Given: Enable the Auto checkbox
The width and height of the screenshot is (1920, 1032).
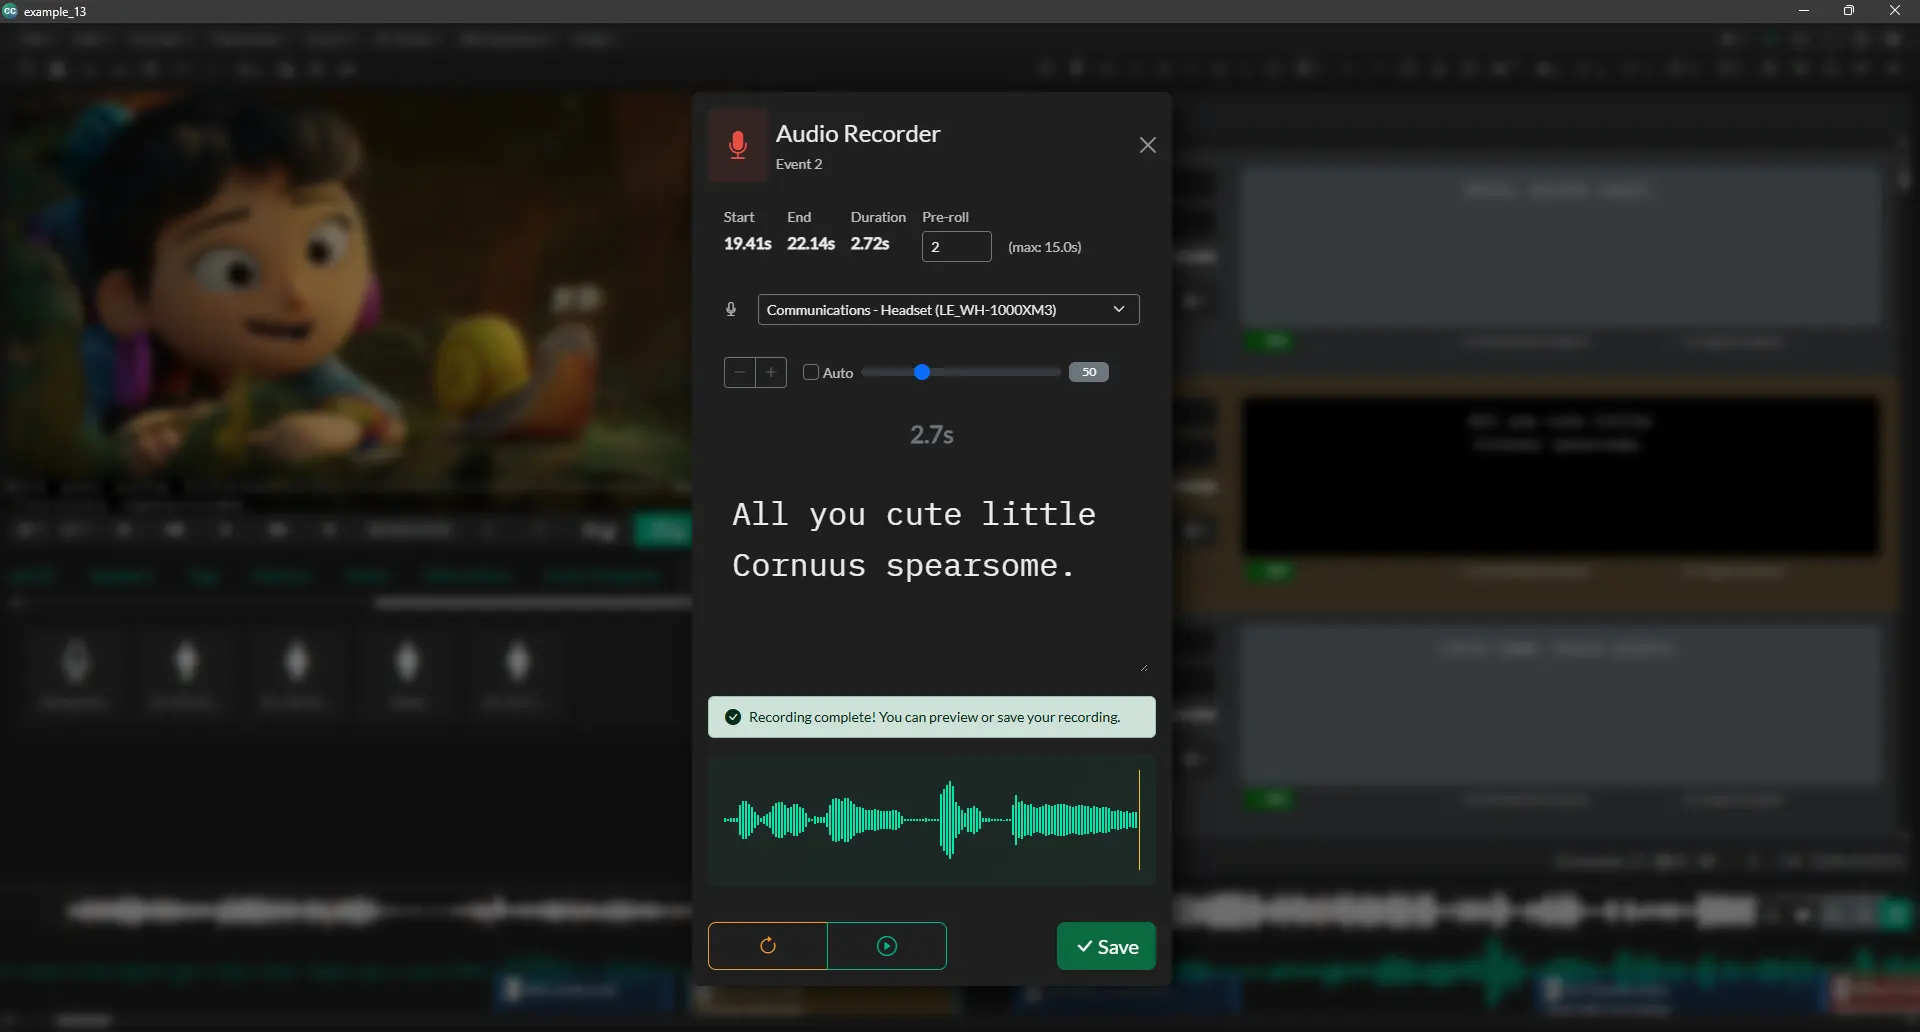Looking at the screenshot, I should click(811, 373).
